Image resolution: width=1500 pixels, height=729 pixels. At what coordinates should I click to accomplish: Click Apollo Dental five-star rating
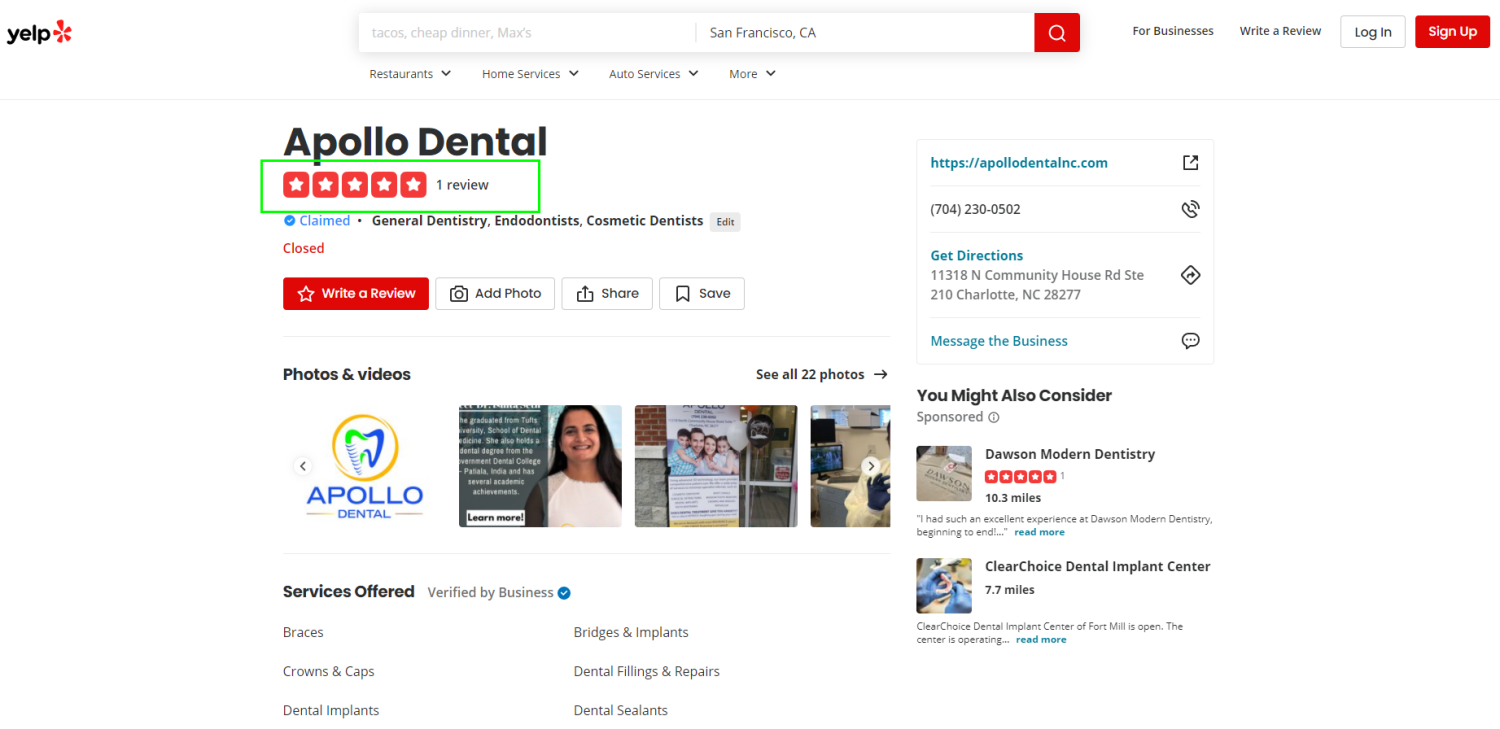click(x=354, y=185)
